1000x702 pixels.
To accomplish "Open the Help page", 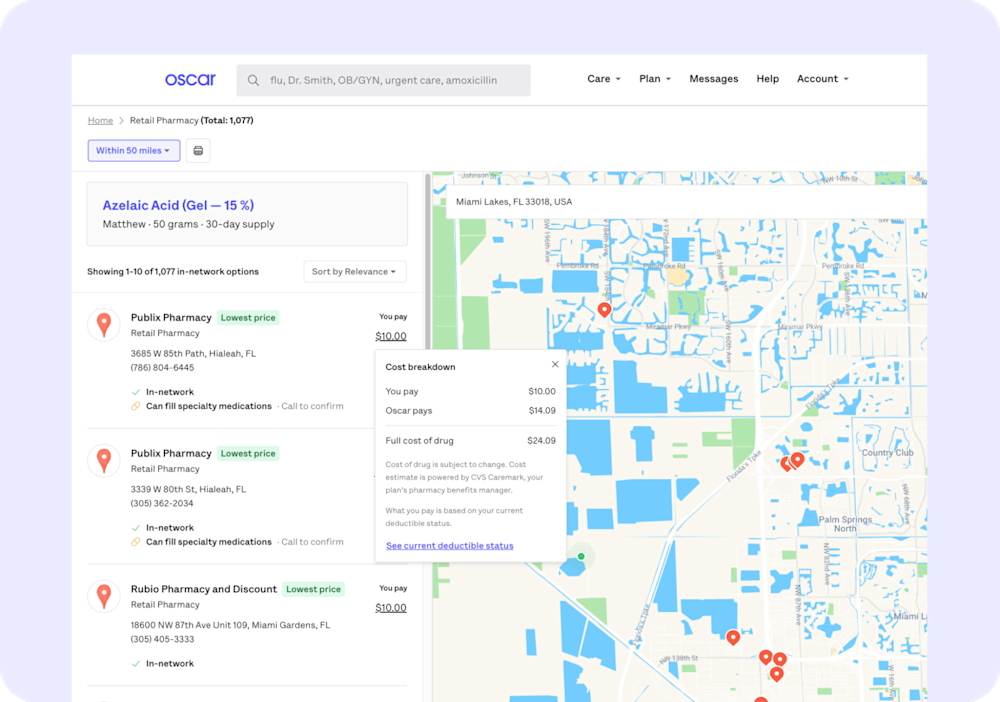I will tap(767, 79).
